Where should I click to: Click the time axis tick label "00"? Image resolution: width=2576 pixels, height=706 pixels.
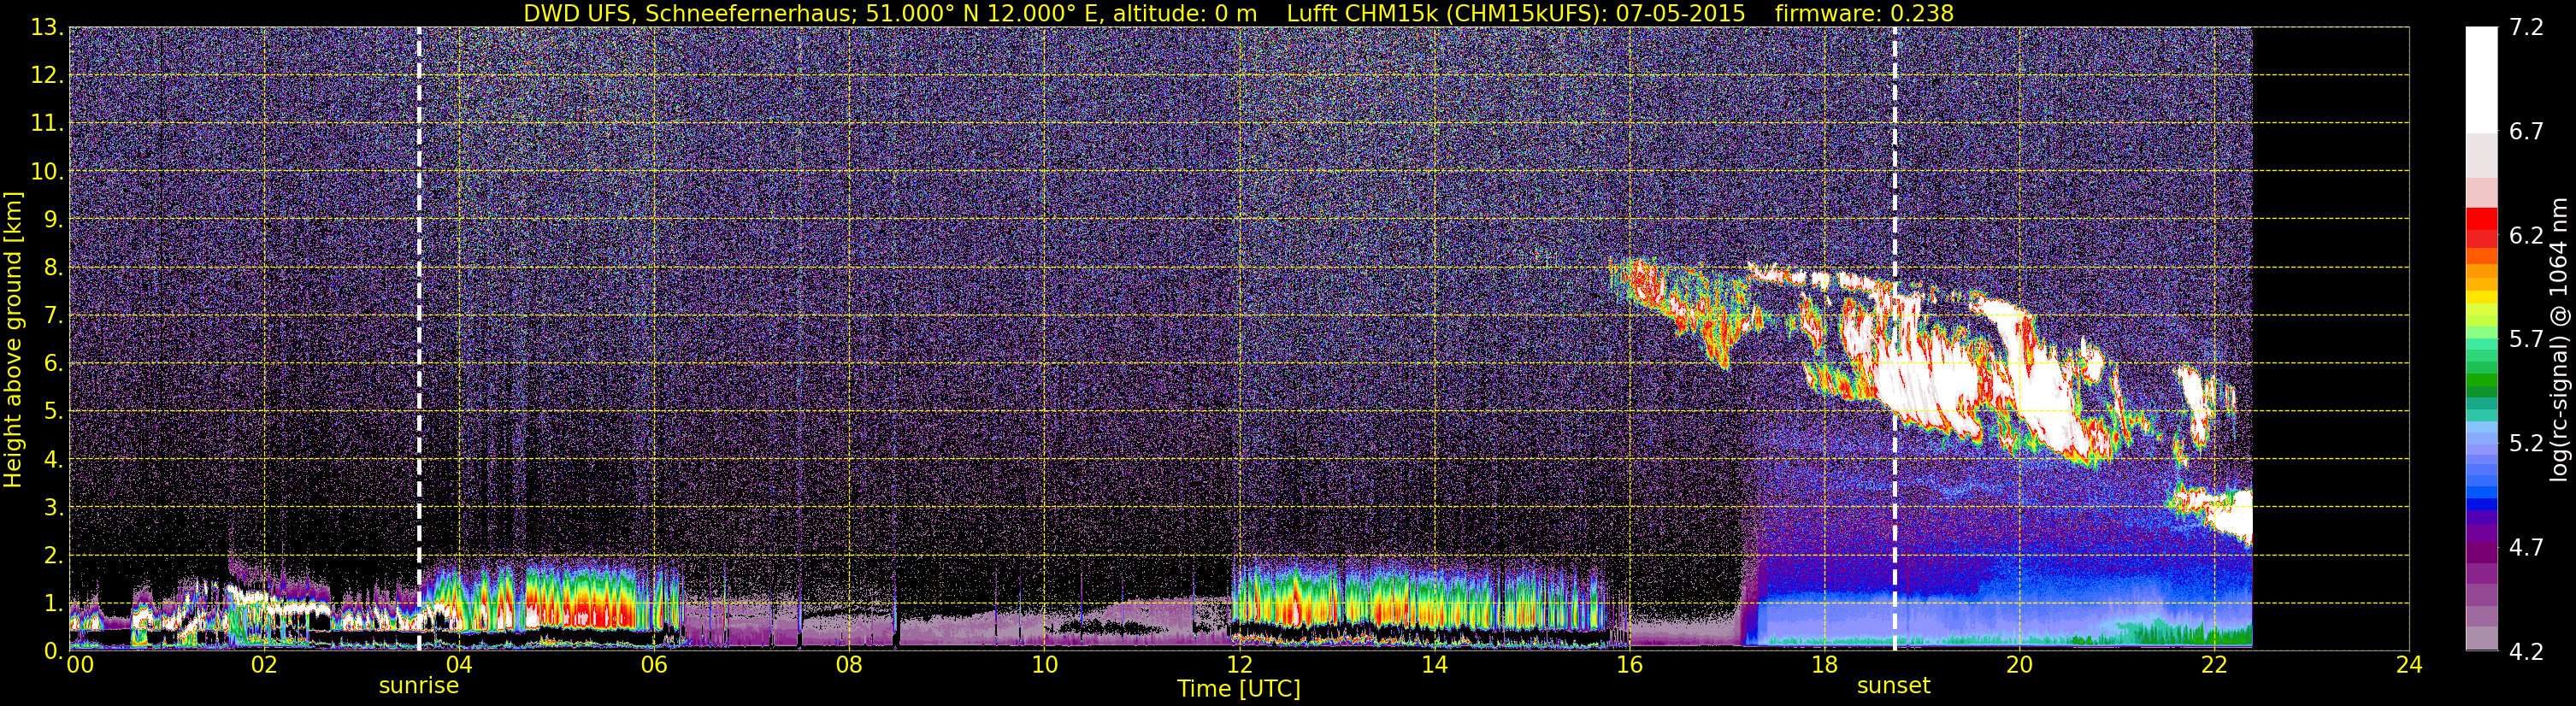(x=80, y=666)
